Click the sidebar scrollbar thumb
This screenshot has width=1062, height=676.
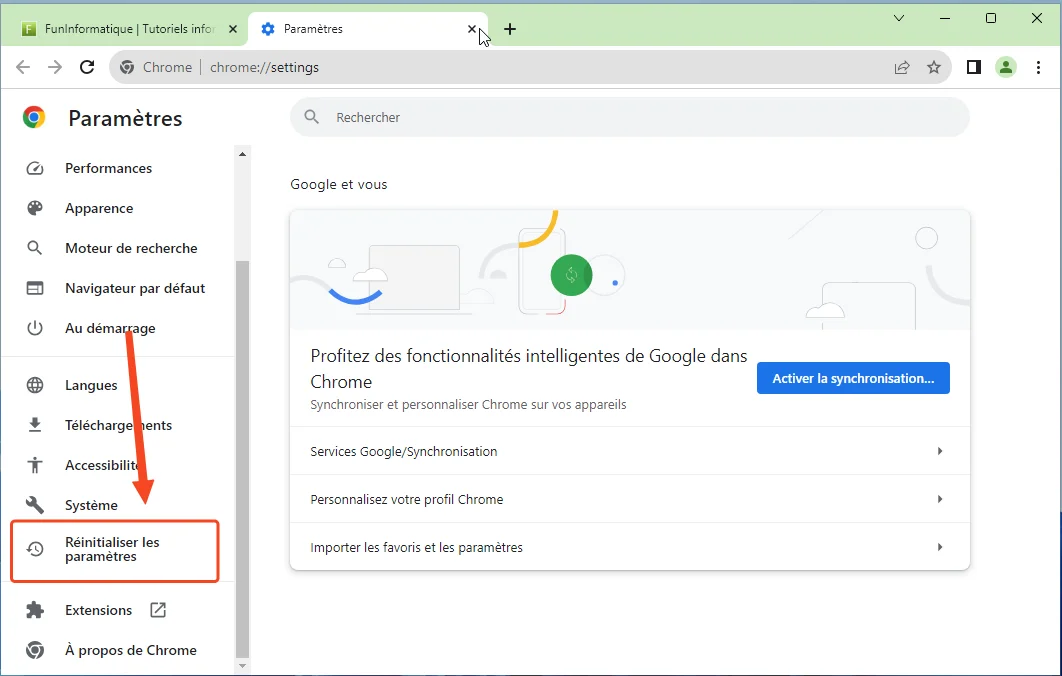(242, 459)
